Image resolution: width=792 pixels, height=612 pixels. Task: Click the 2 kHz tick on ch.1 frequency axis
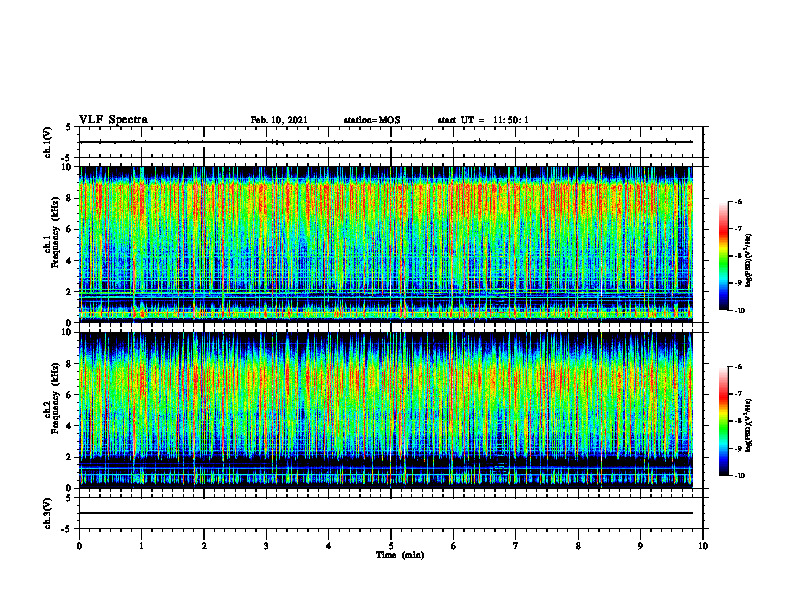click(x=70, y=292)
